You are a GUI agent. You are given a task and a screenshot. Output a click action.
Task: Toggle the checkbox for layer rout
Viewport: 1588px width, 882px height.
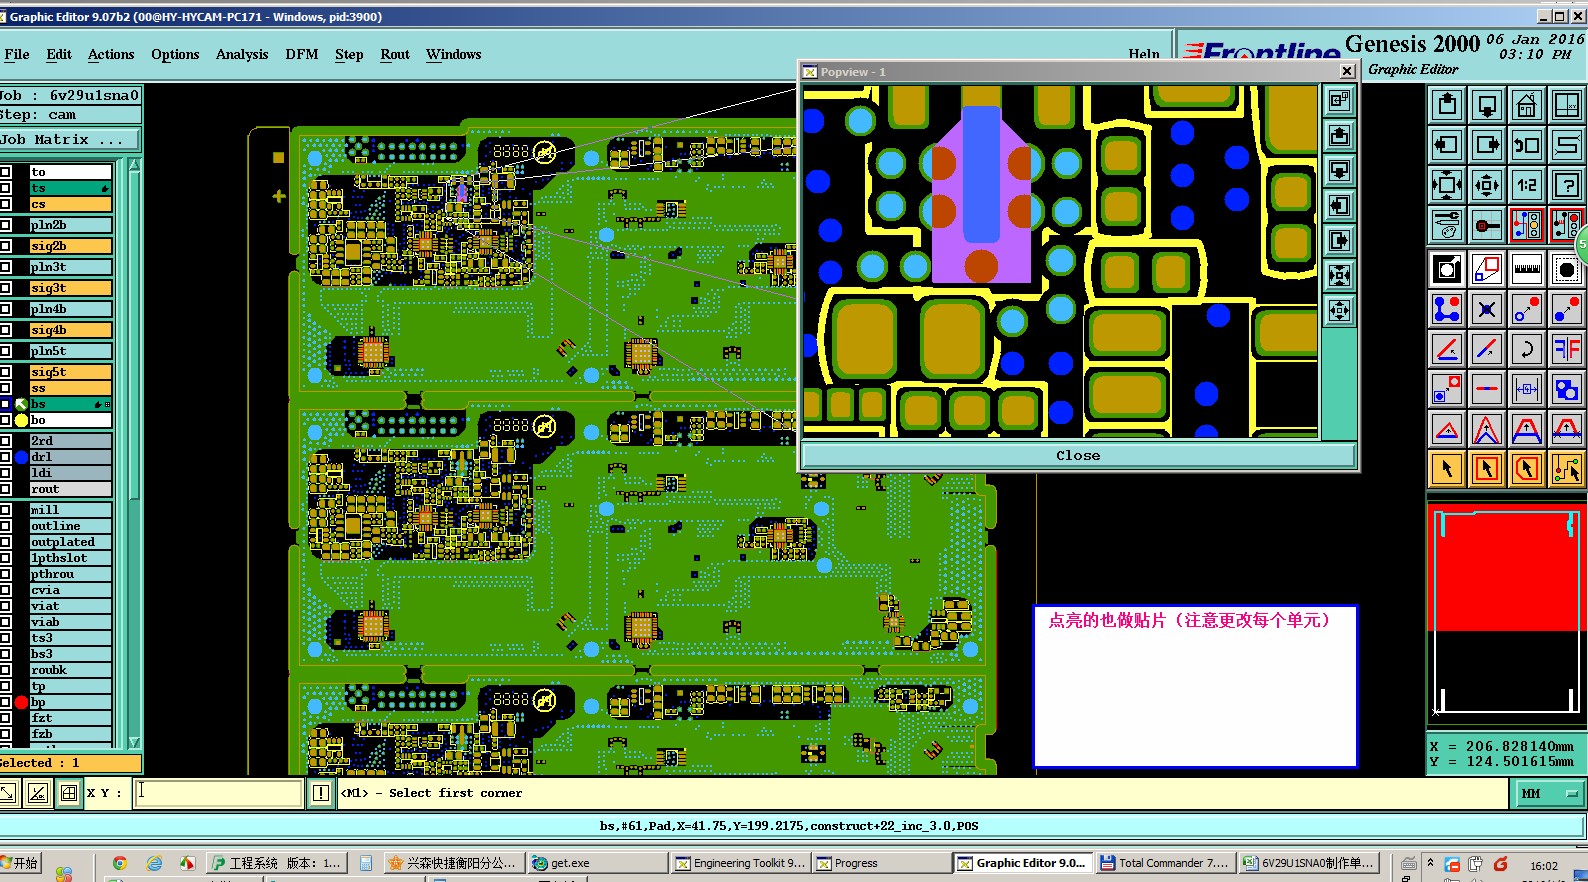click(6, 489)
